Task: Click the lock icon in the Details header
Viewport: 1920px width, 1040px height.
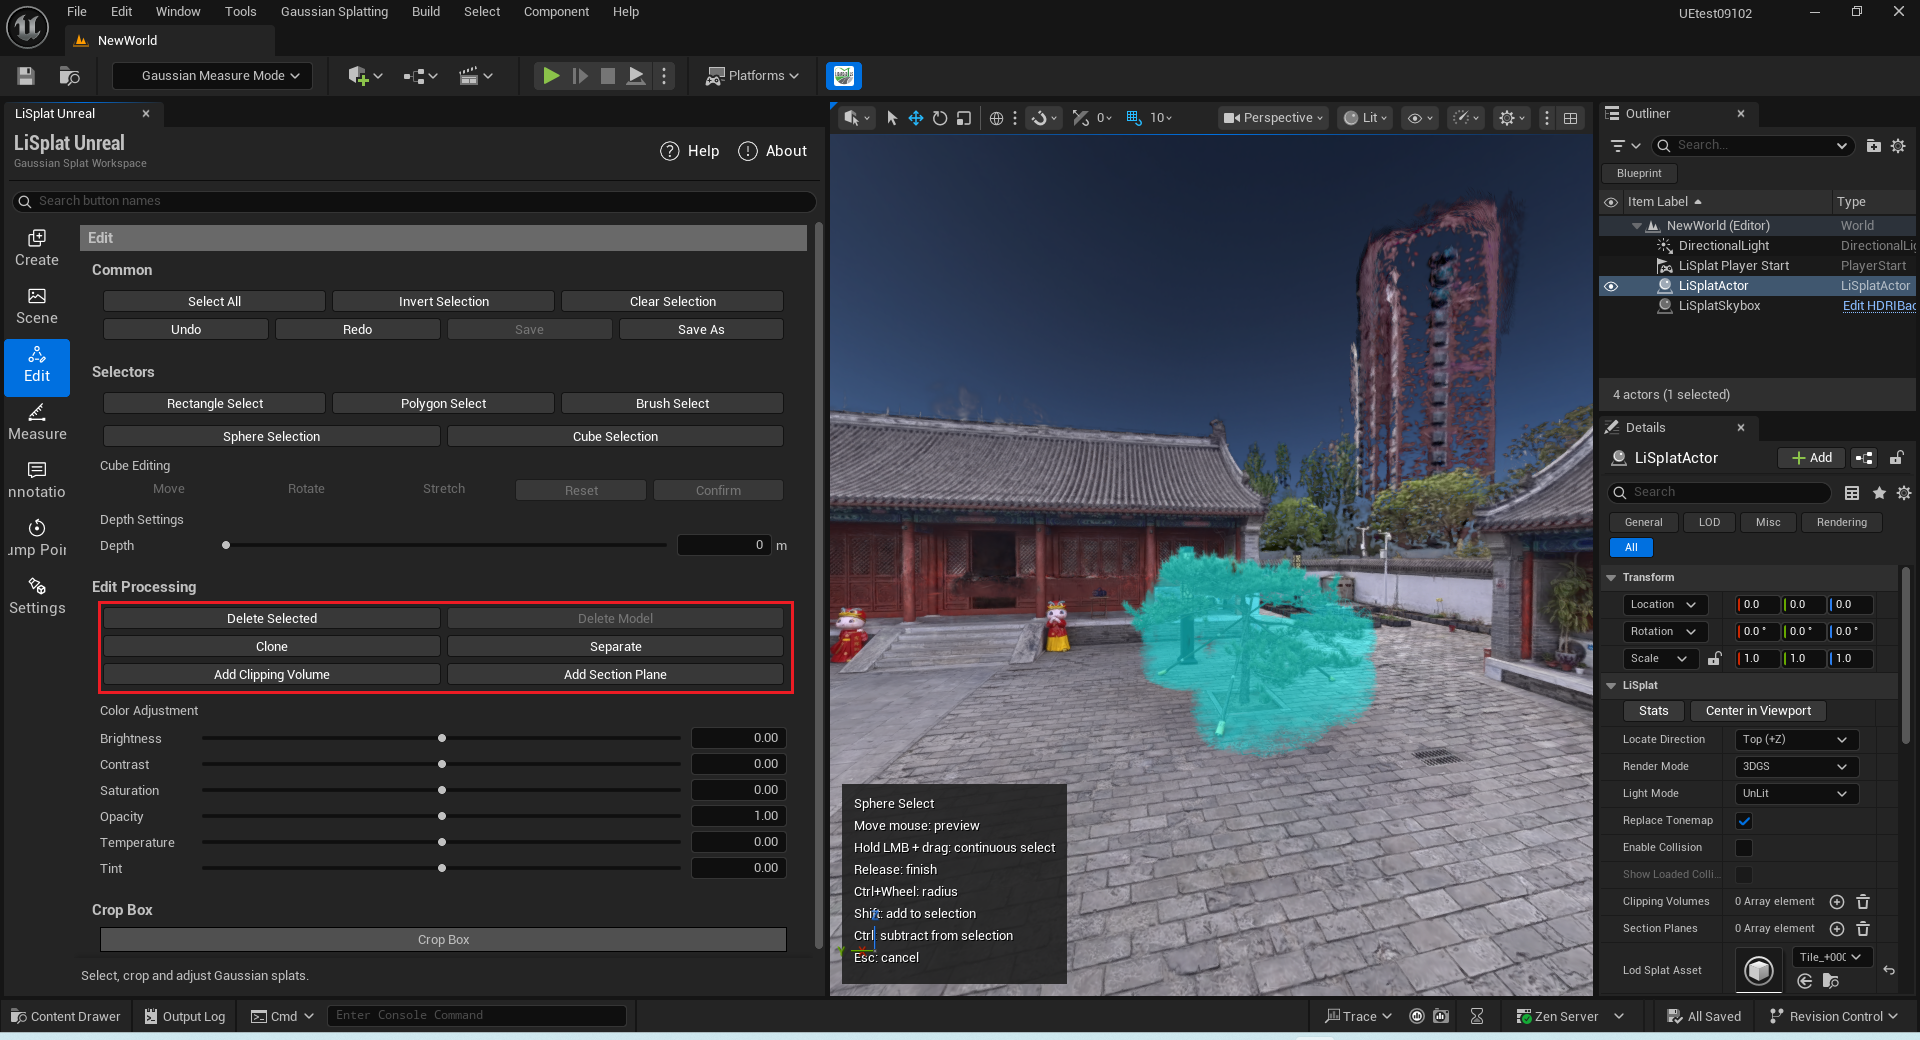Action: [x=1896, y=458]
